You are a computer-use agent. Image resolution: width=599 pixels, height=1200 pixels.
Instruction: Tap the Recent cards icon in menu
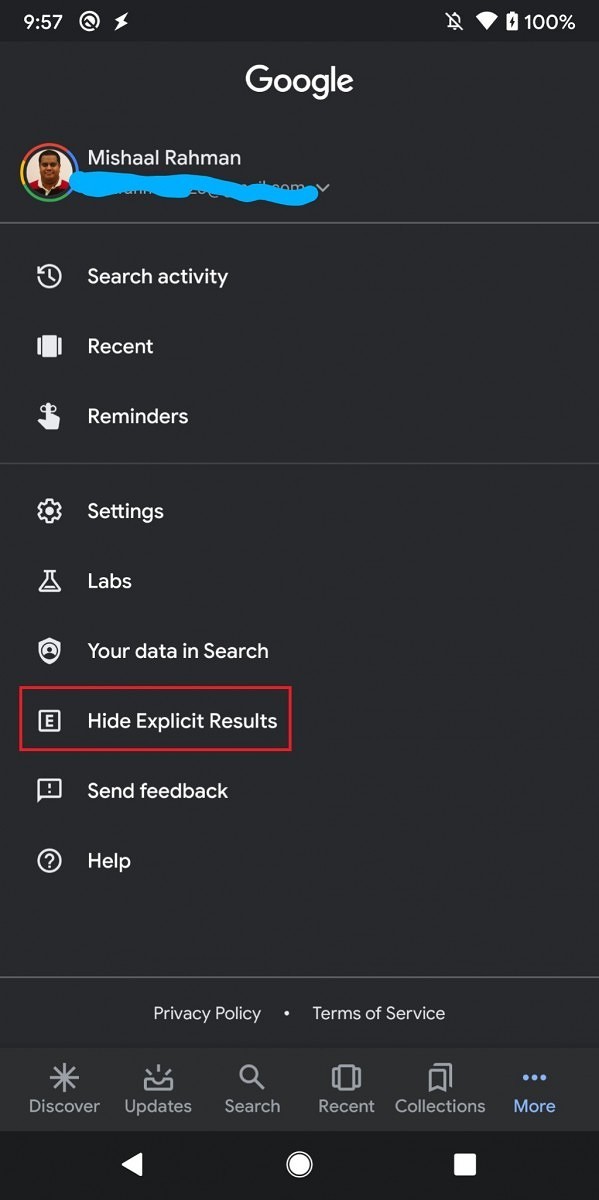tap(49, 347)
